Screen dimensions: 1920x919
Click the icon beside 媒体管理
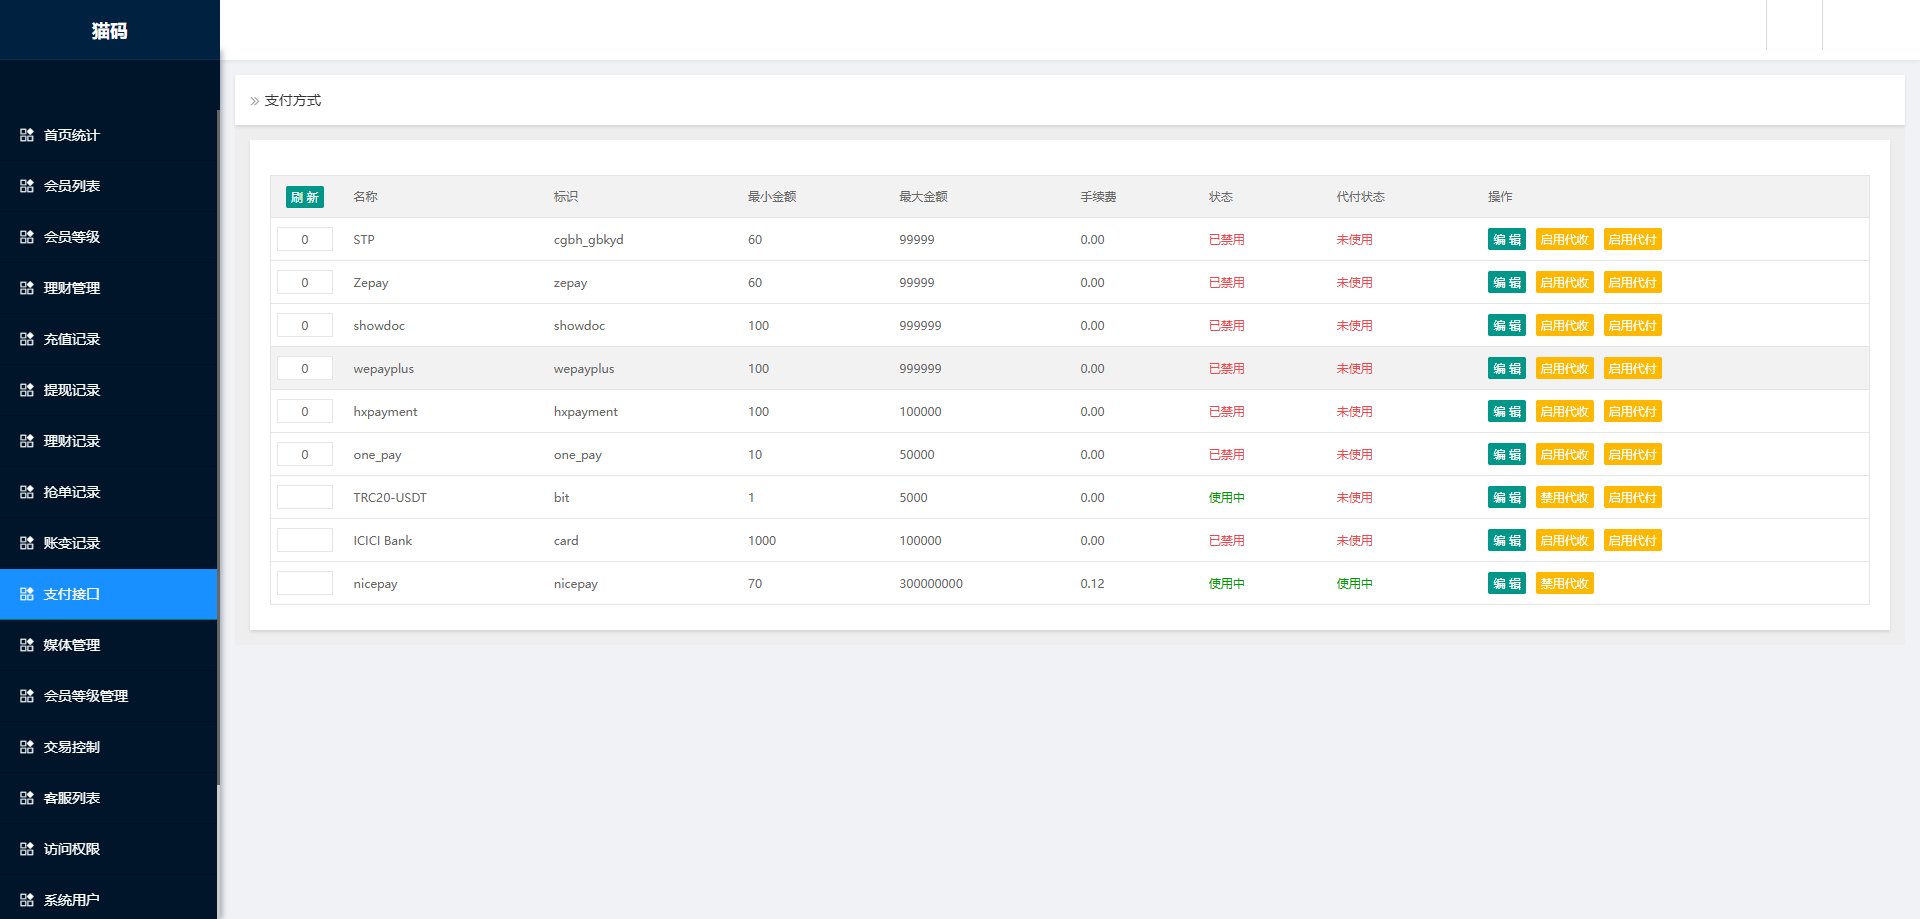pos(27,645)
